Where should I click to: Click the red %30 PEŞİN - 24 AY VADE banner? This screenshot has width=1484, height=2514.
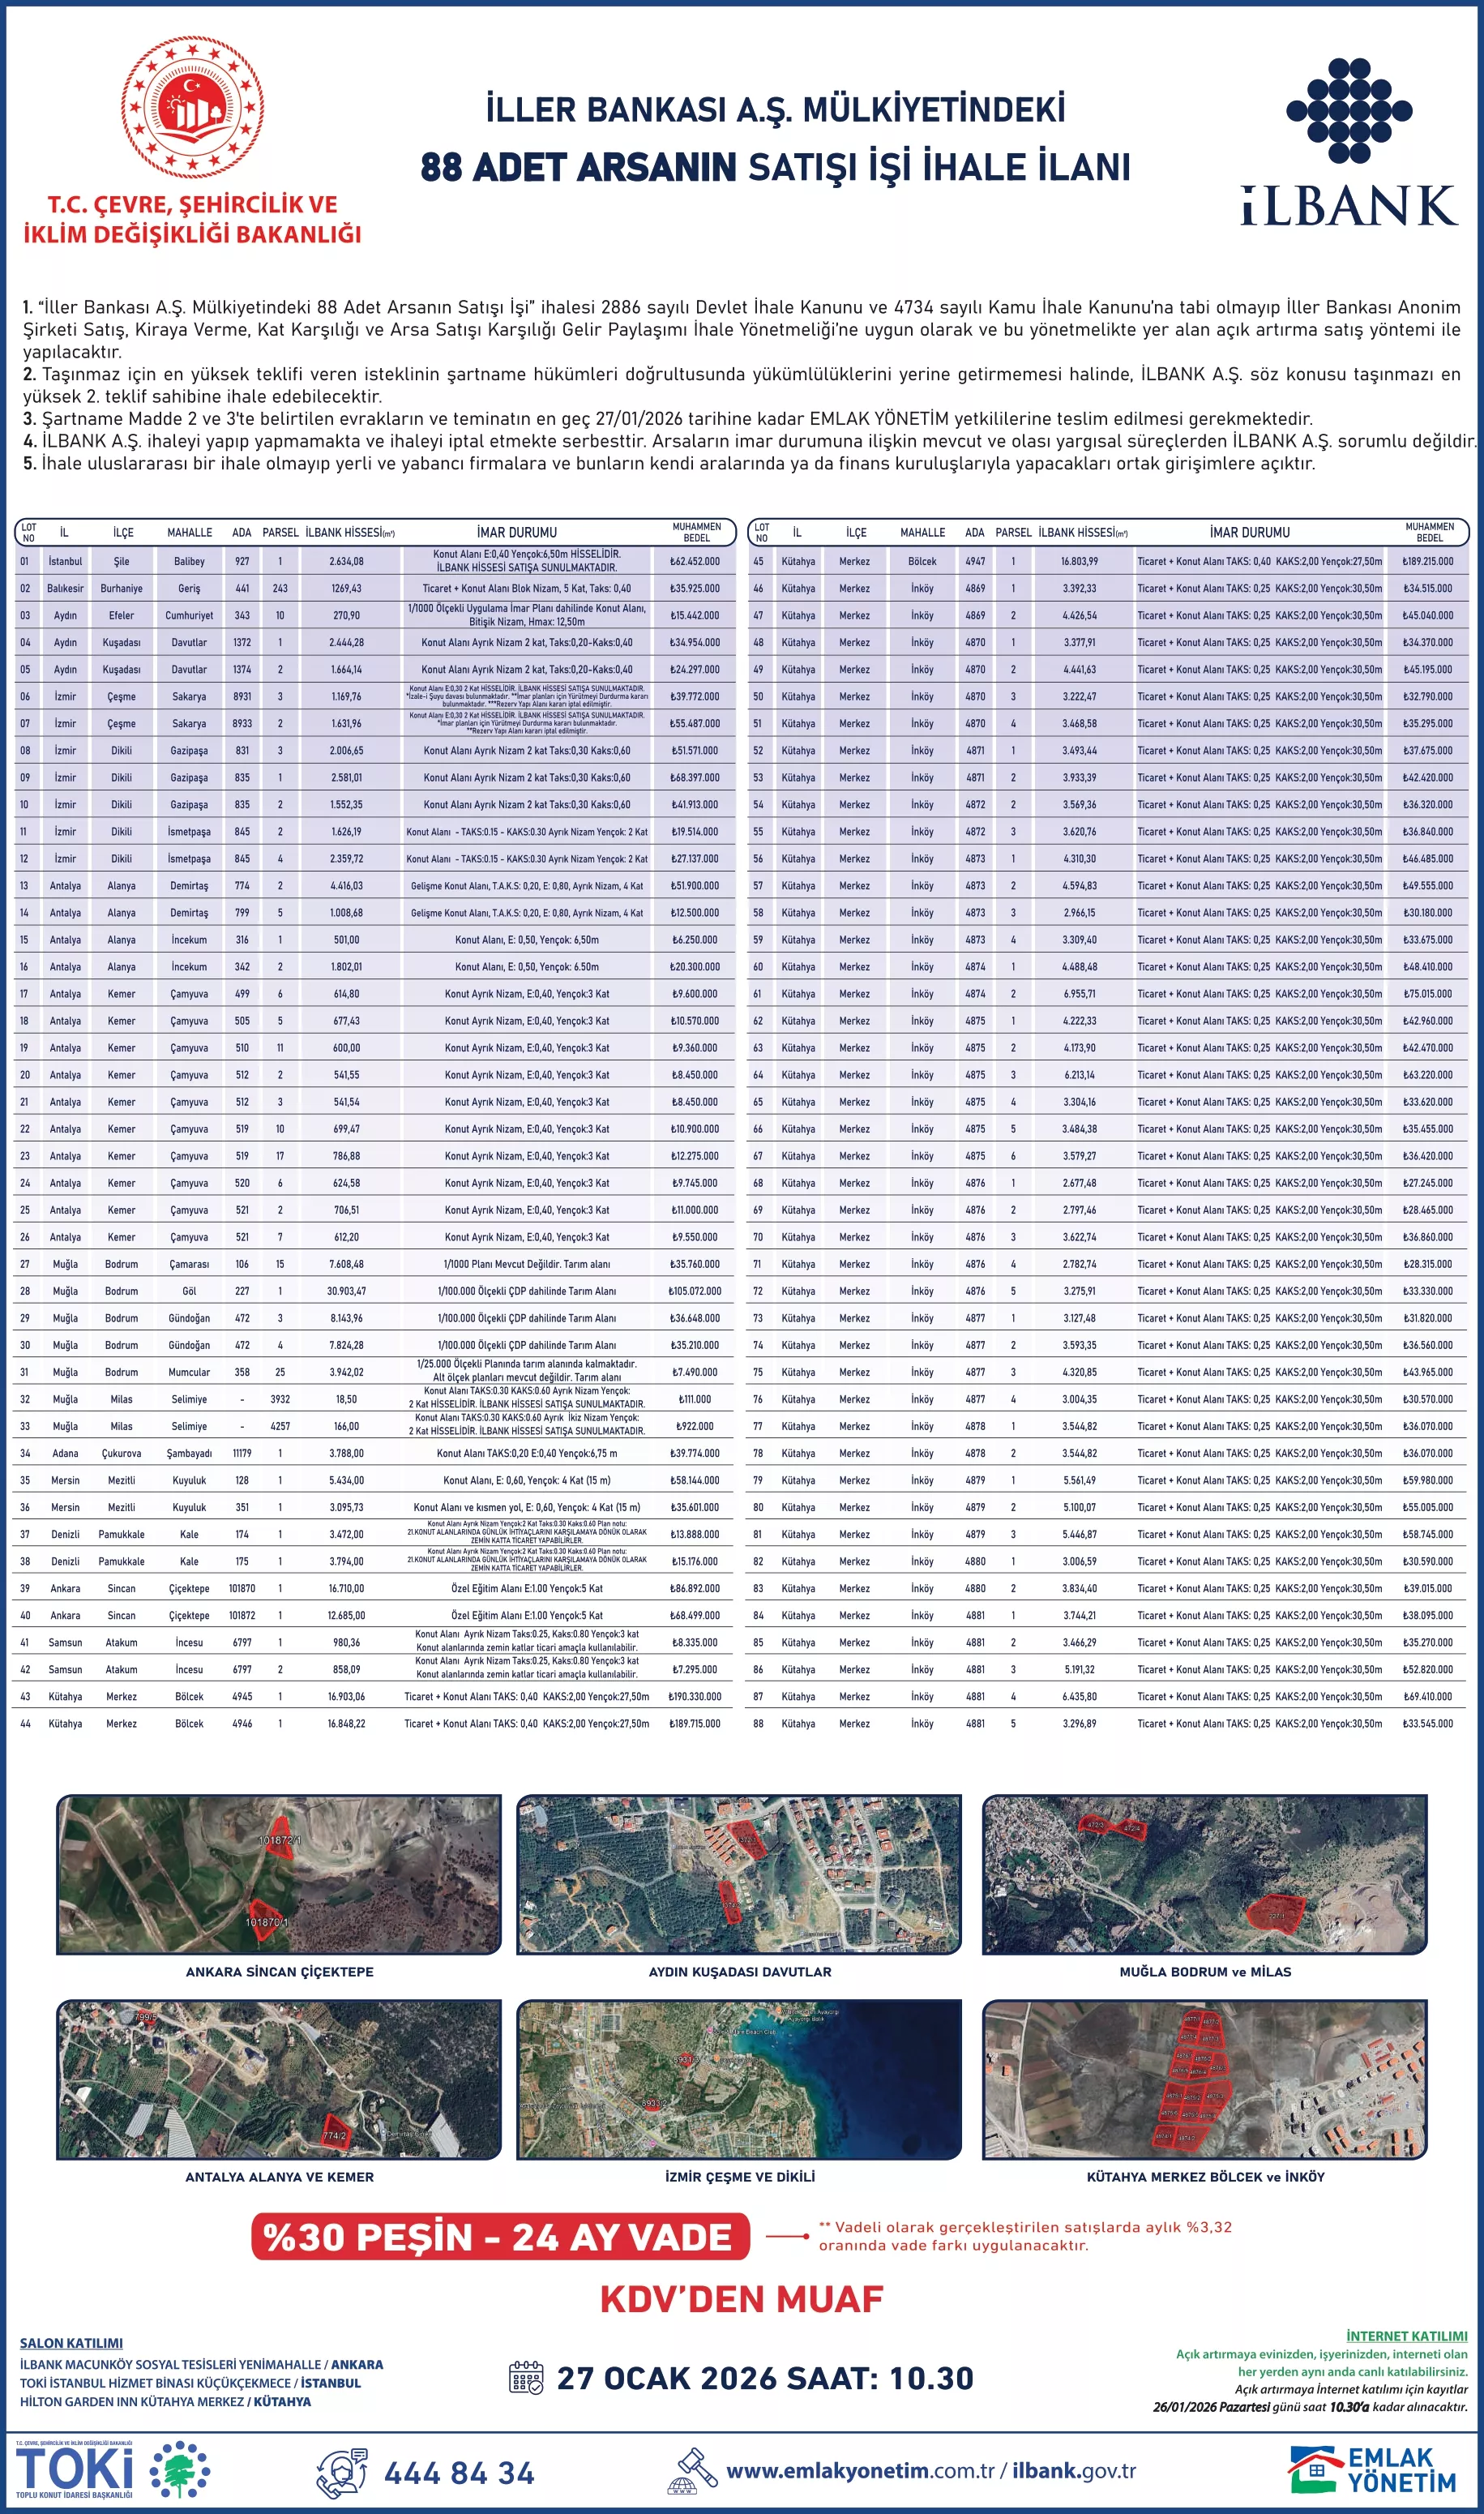click(x=500, y=2237)
